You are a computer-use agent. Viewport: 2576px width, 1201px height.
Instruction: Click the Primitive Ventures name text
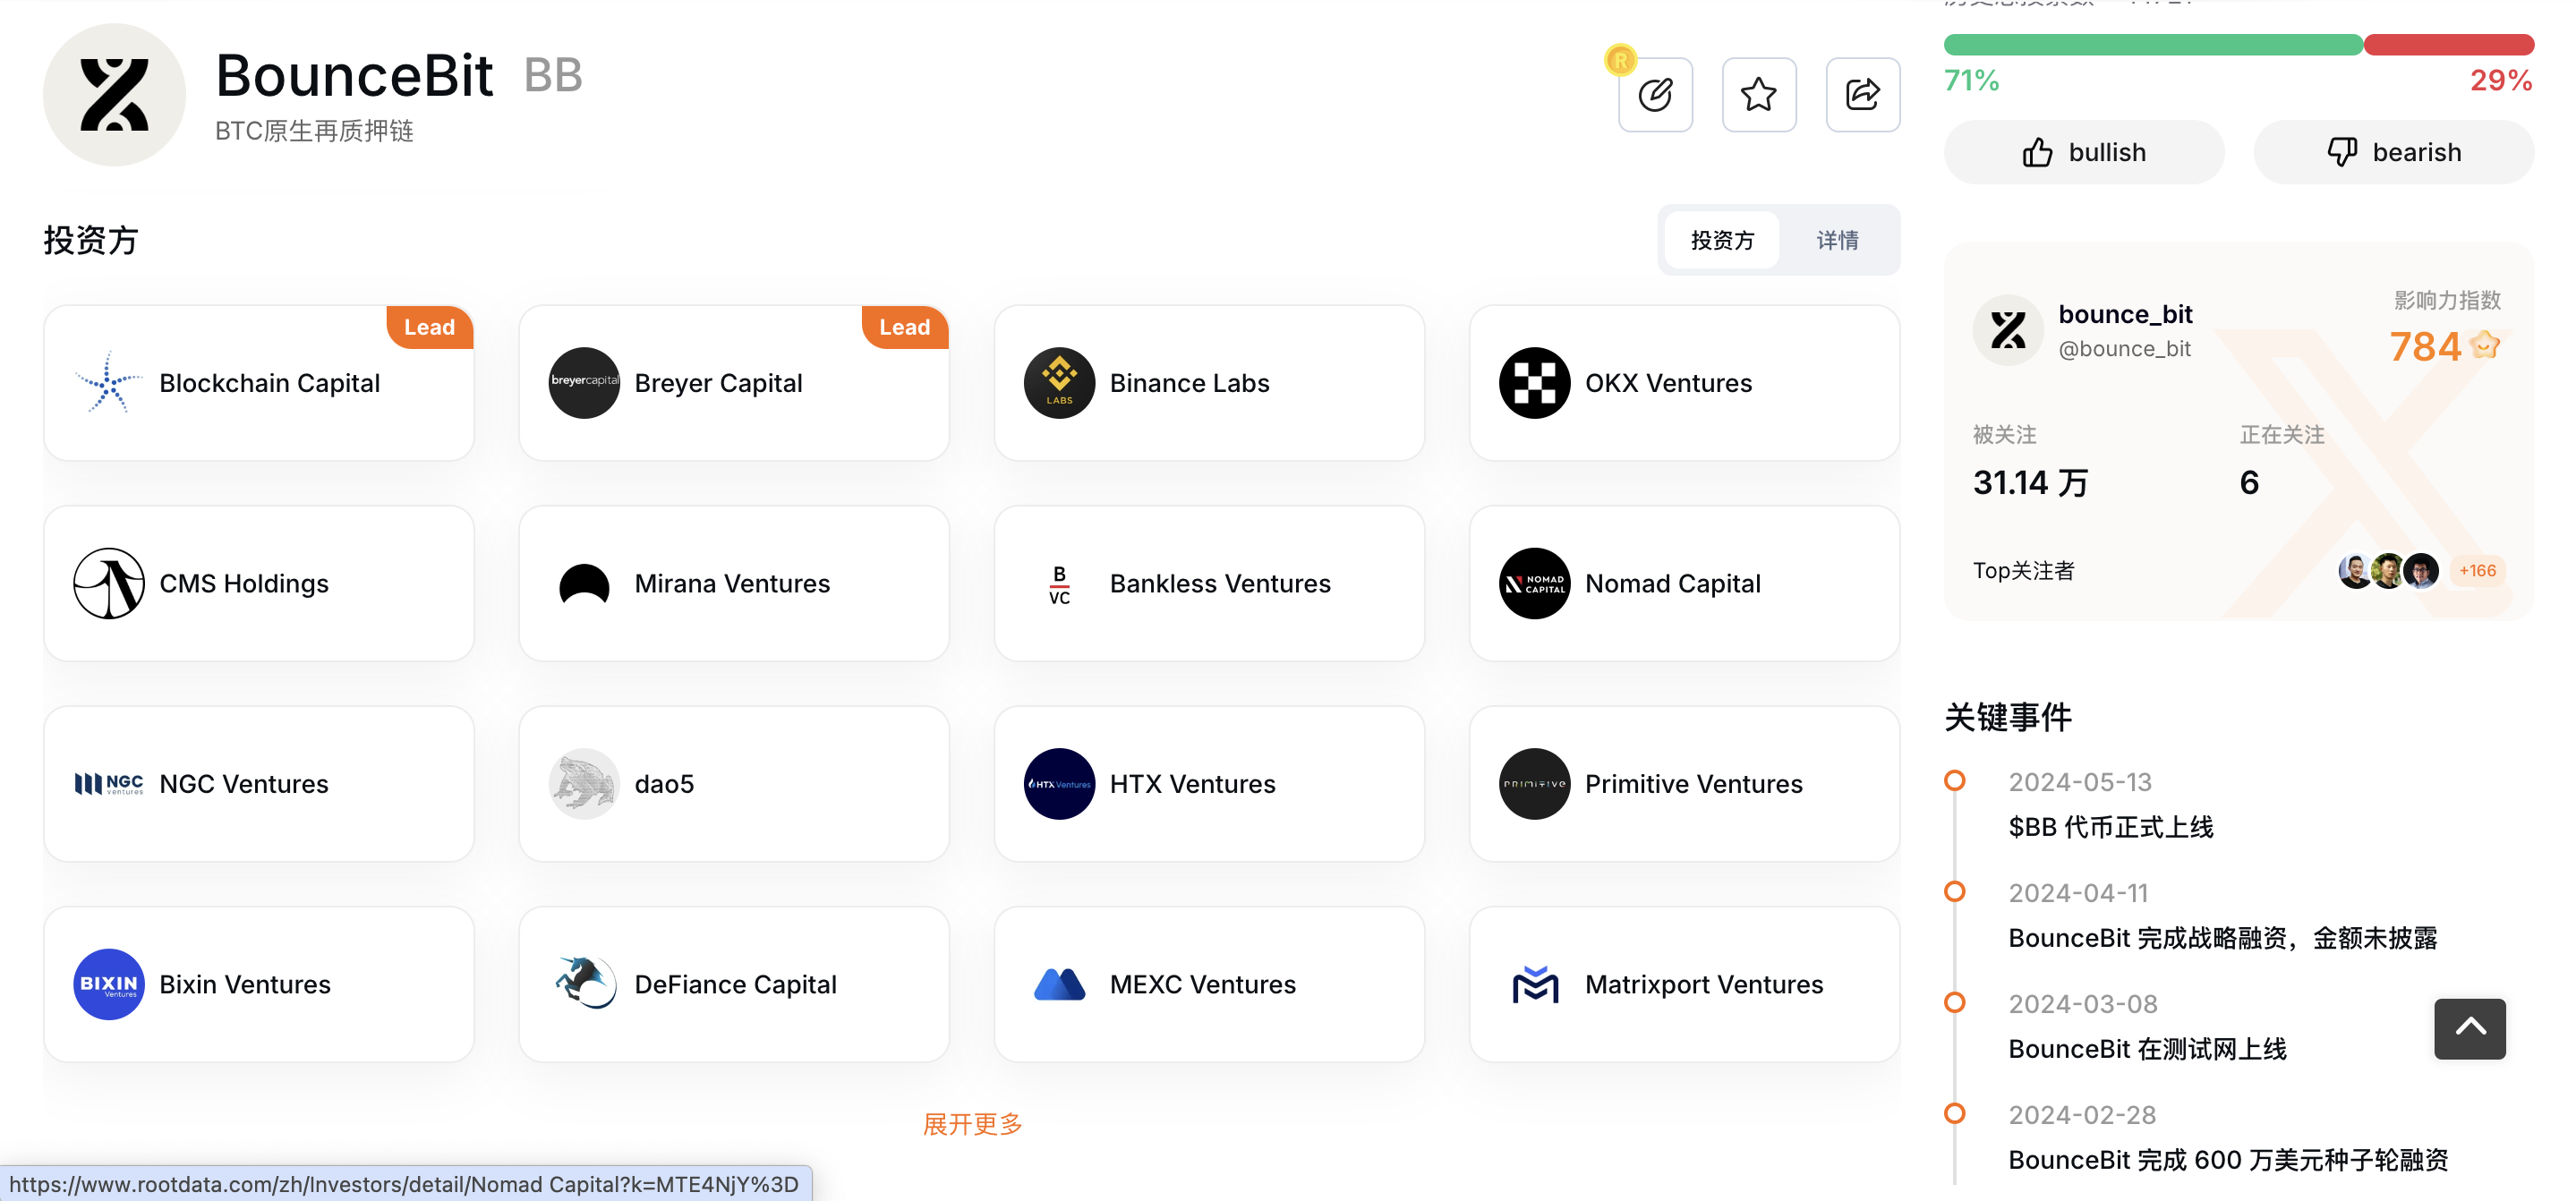pyautogui.click(x=1693, y=784)
